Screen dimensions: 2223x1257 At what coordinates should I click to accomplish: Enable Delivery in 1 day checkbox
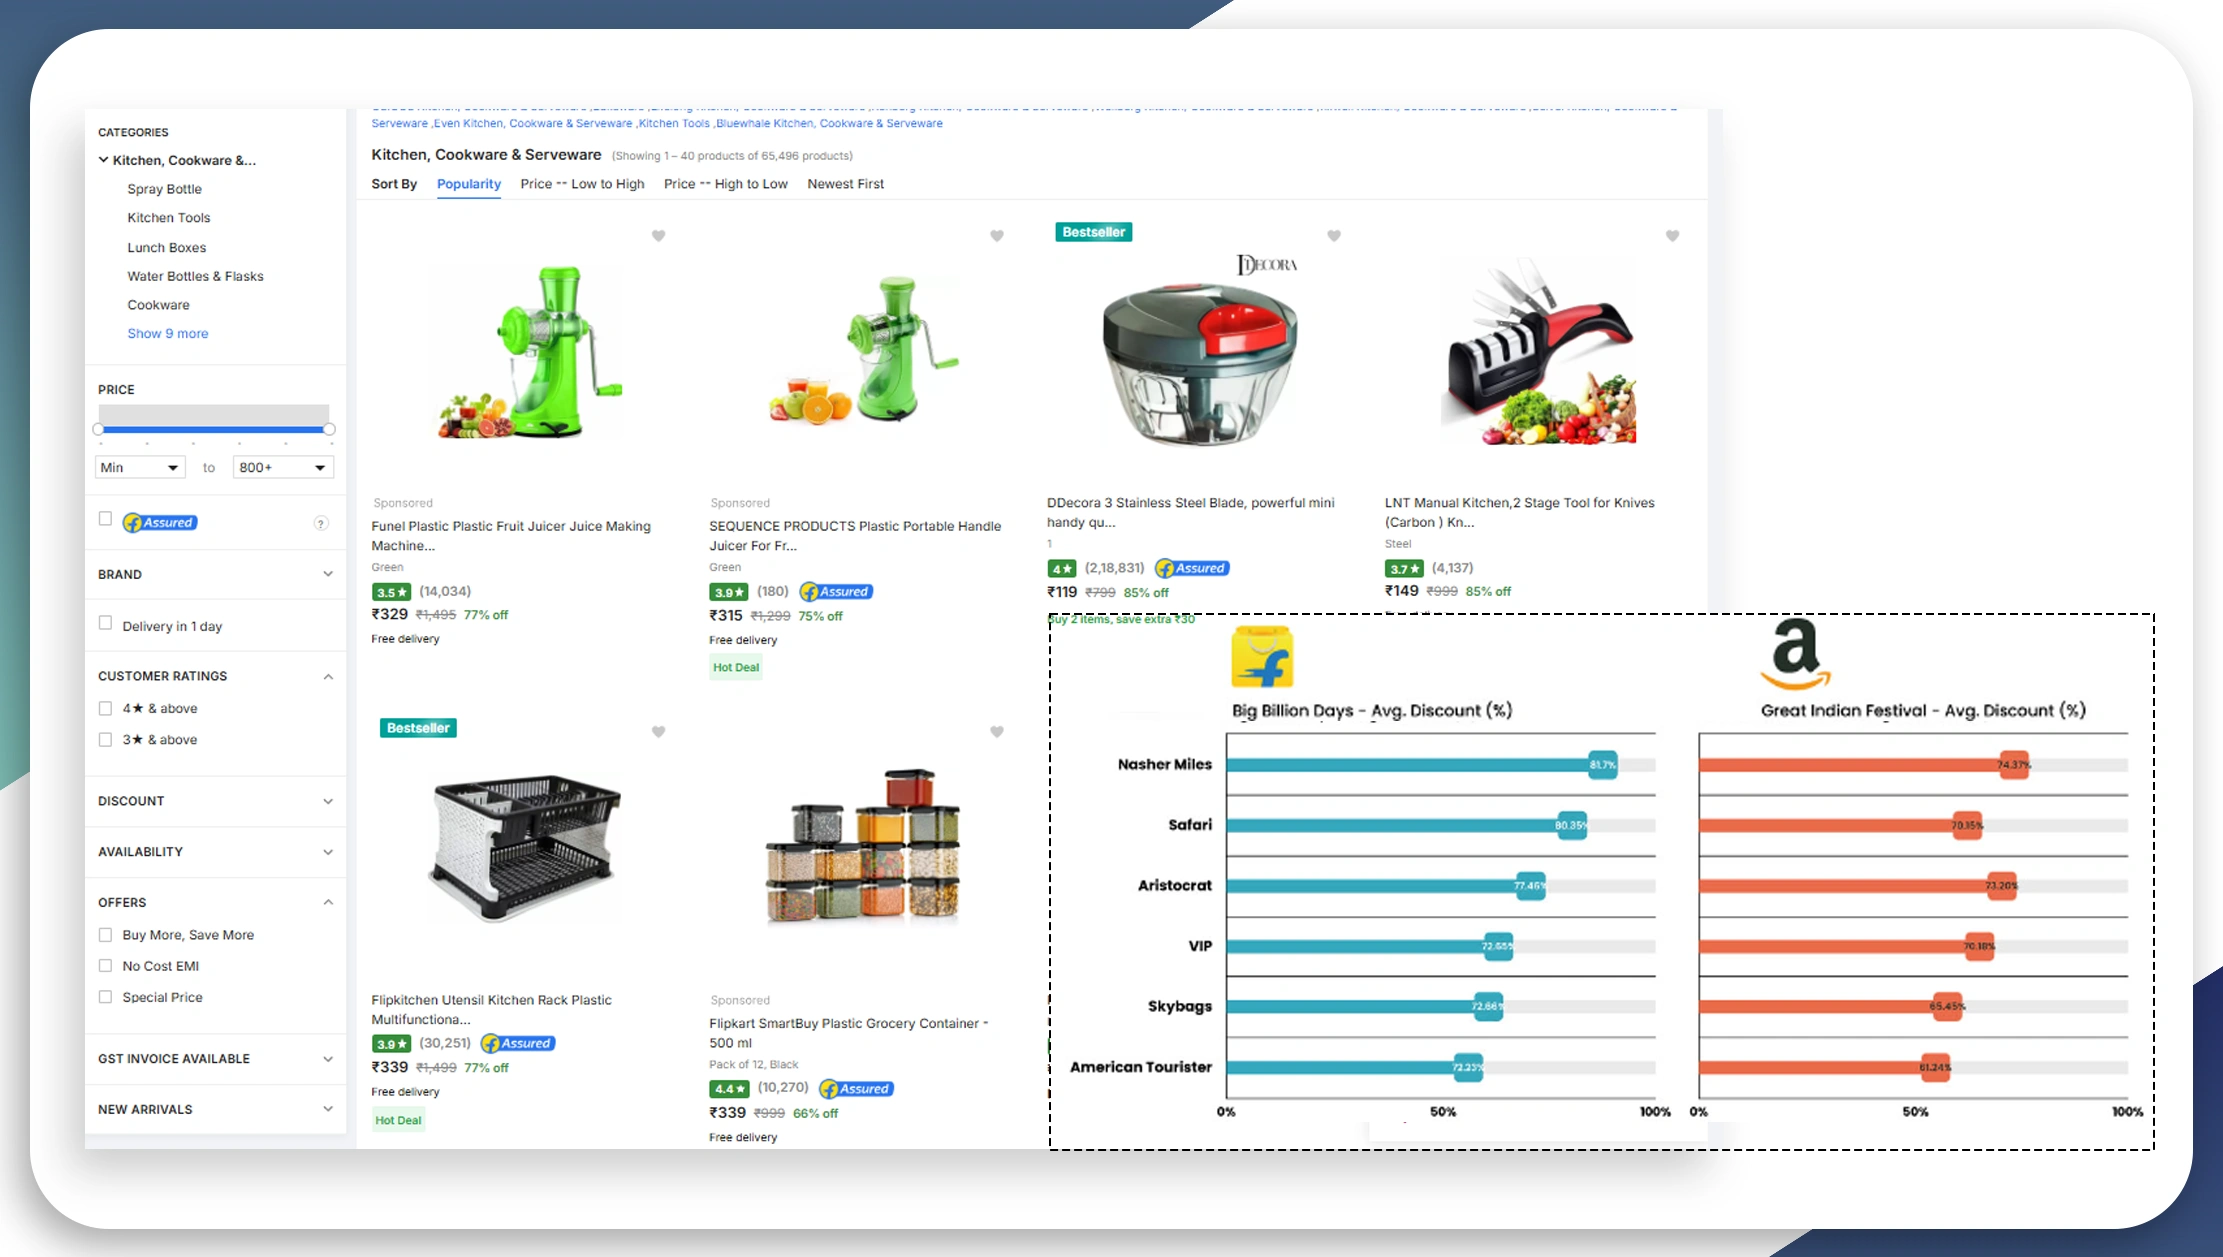click(x=105, y=623)
